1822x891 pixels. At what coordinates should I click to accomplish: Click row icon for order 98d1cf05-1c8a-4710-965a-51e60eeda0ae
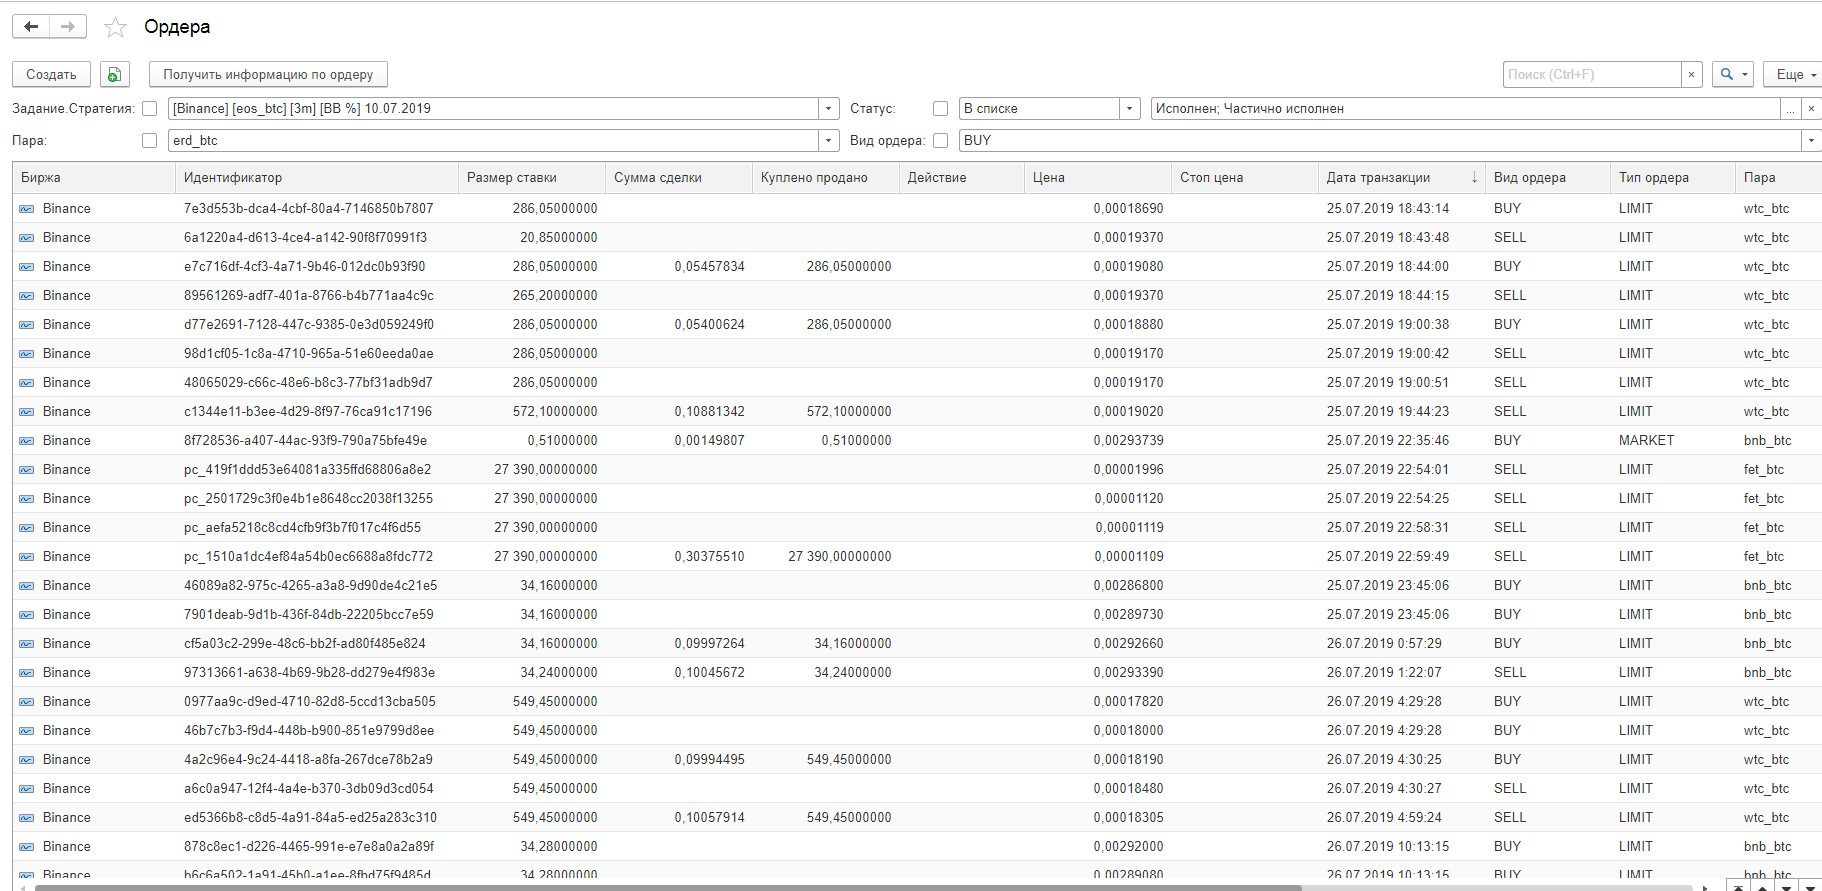coord(27,354)
